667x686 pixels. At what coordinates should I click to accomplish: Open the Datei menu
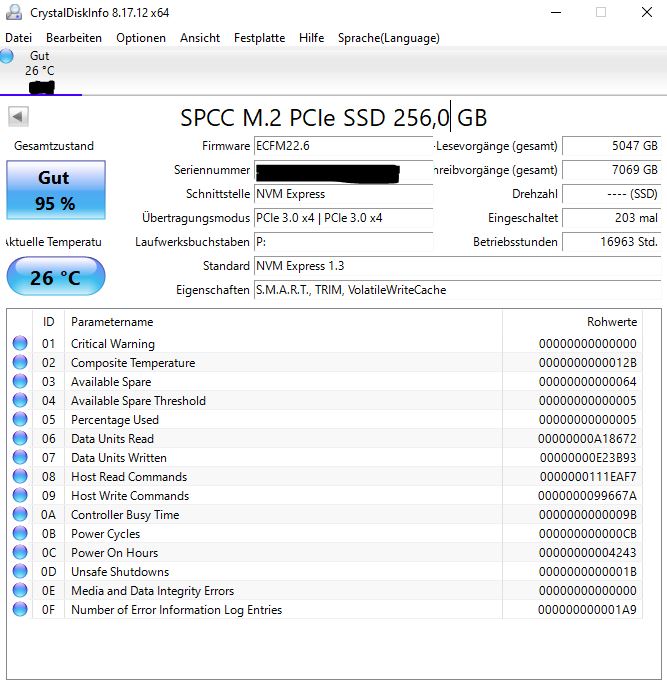tap(18, 38)
